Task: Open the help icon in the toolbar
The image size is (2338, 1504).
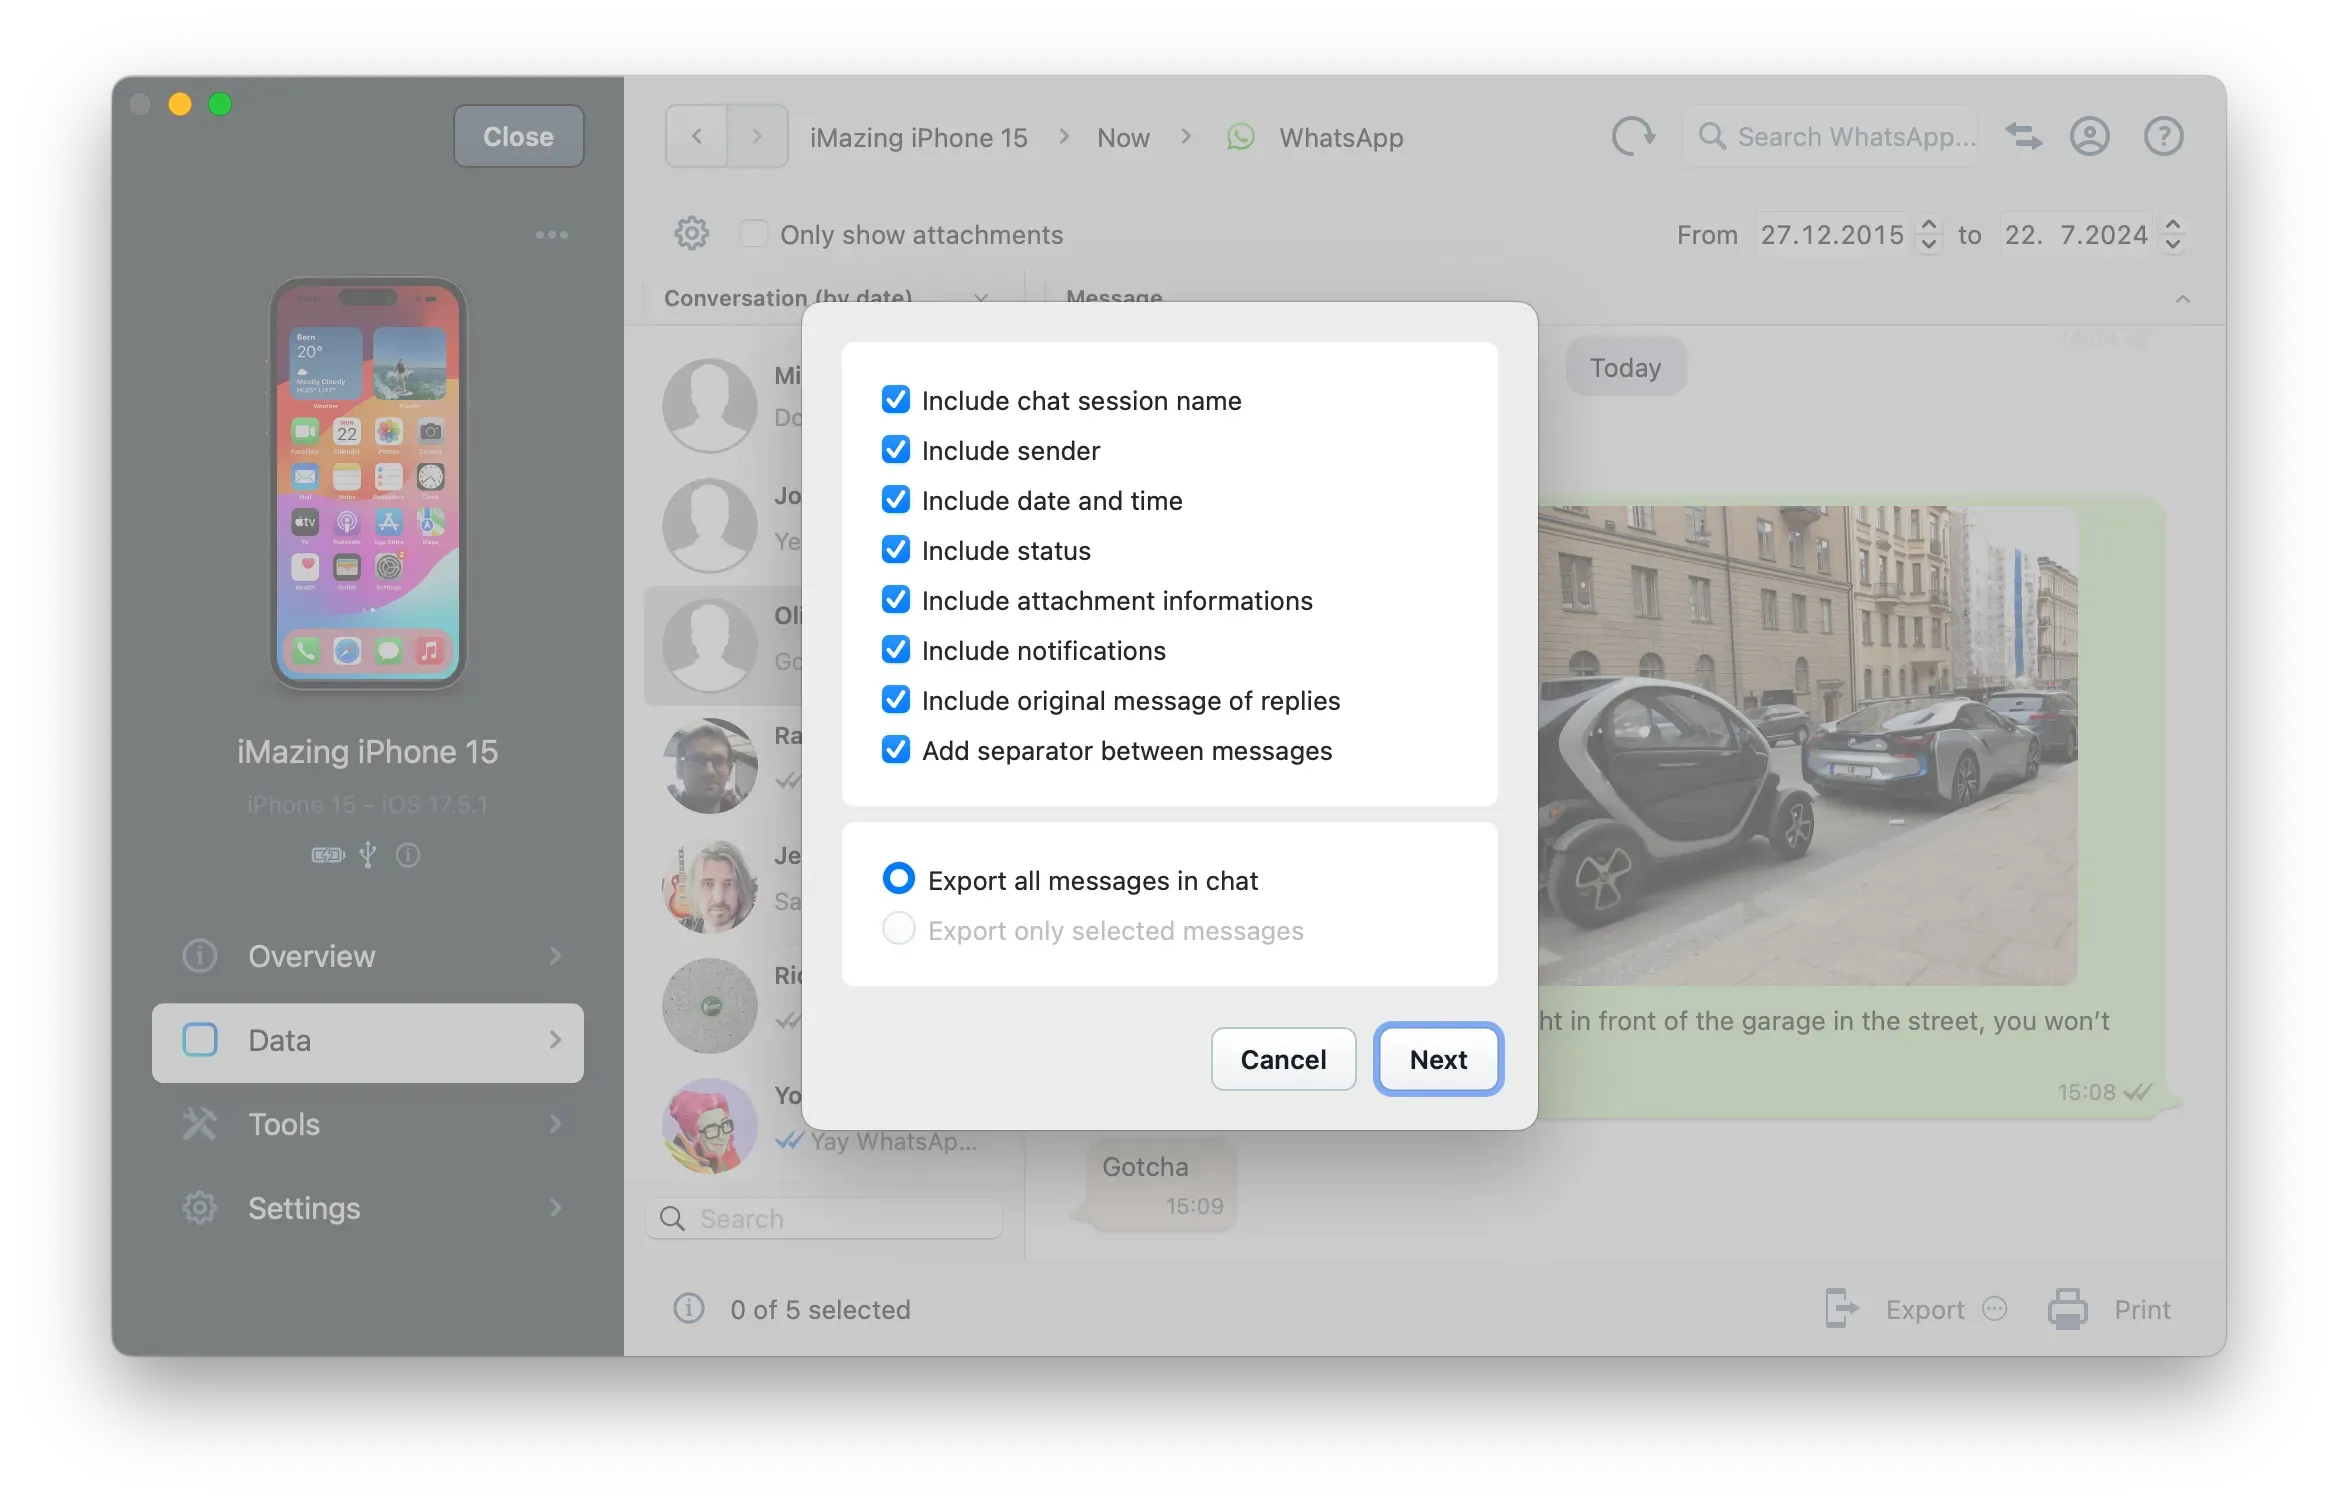Action: coord(2163,136)
